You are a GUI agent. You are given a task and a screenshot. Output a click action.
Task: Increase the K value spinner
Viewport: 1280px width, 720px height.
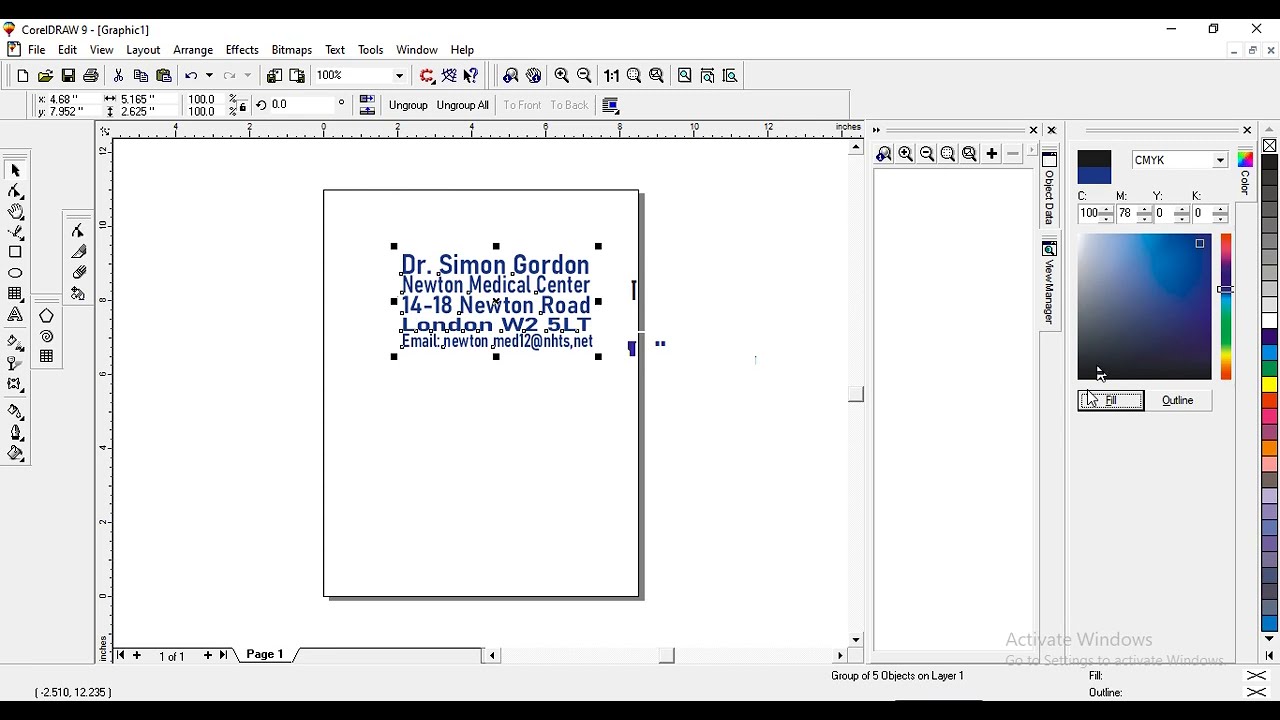click(x=1219, y=210)
